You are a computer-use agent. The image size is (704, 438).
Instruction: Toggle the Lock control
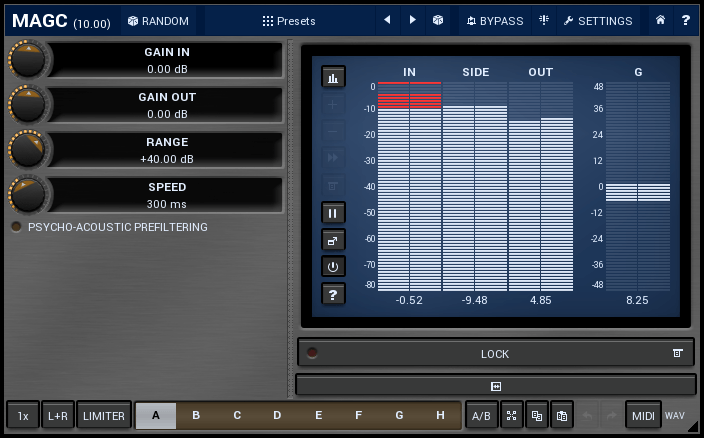click(x=495, y=353)
